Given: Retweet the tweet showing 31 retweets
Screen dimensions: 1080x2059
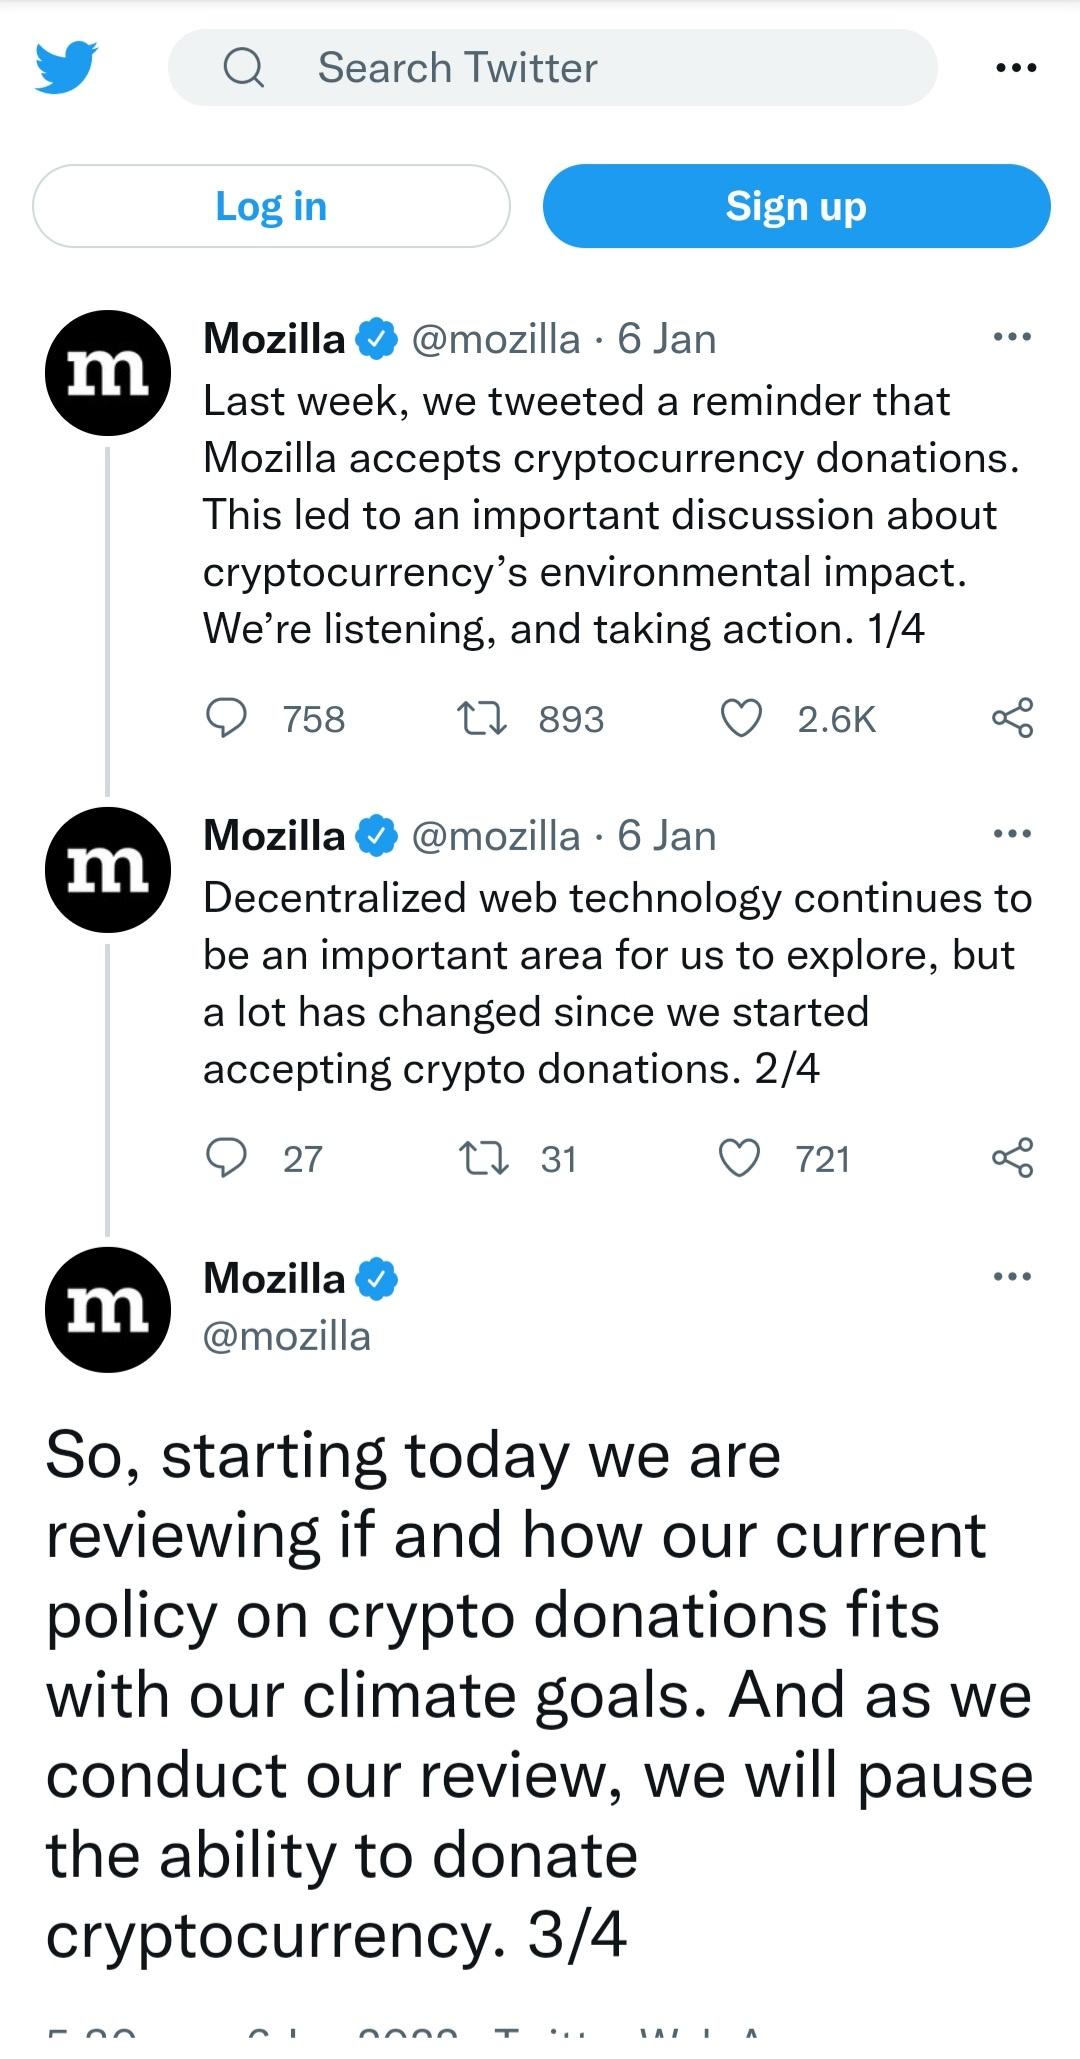Looking at the screenshot, I should [482, 1158].
